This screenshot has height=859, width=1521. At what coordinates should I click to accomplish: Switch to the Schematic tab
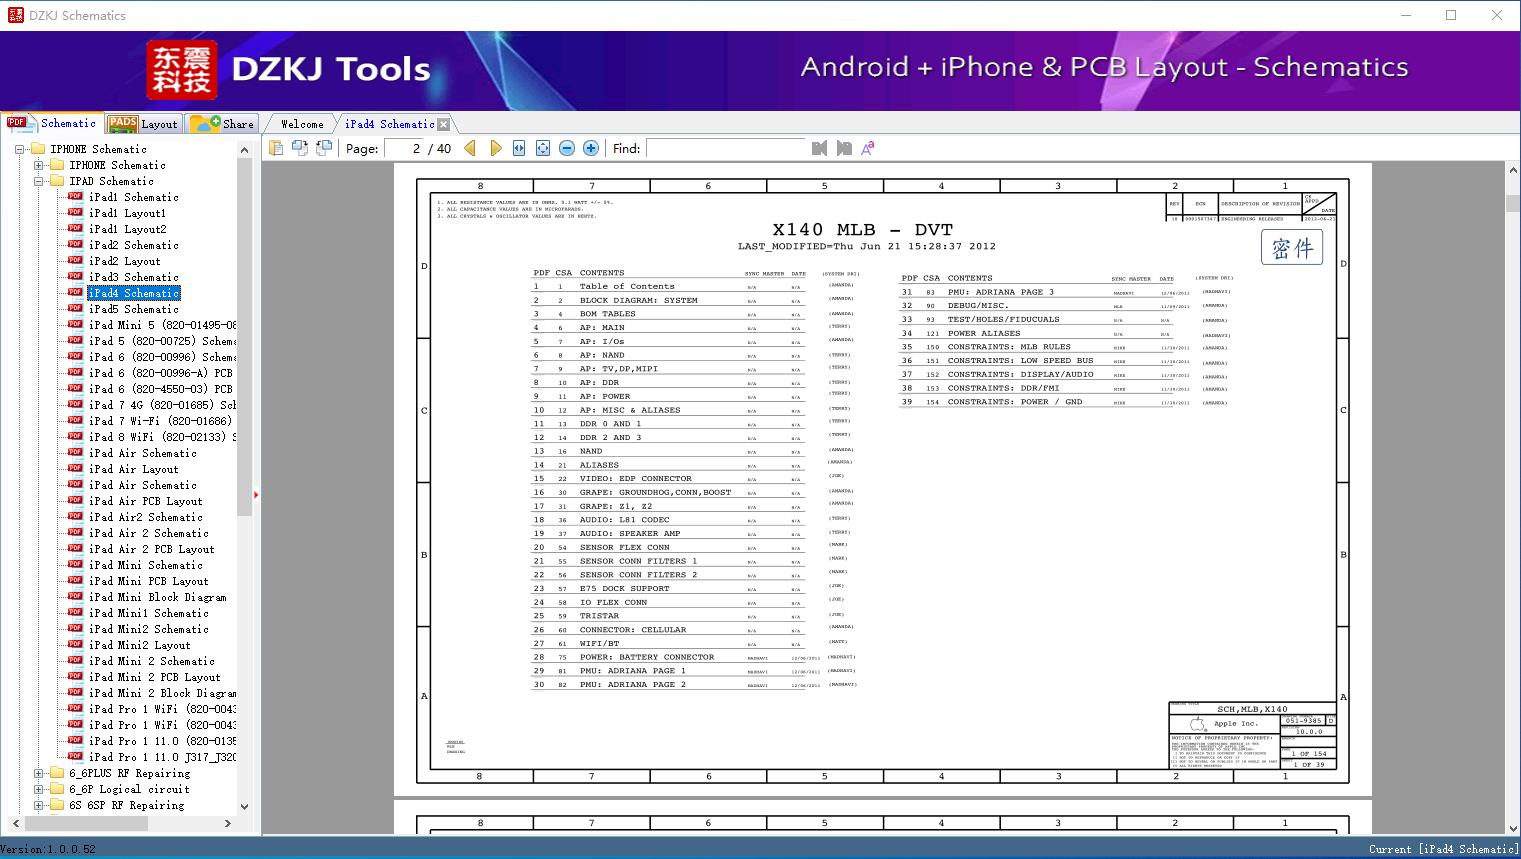tap(52, 123)
